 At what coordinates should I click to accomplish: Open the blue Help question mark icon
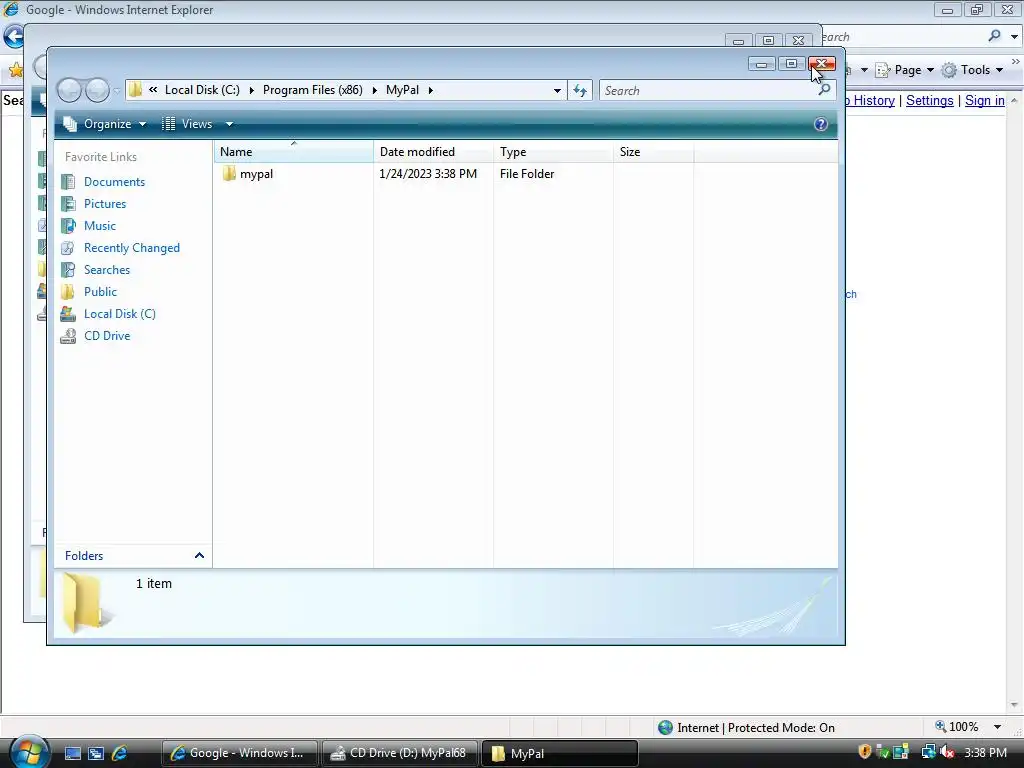pos(821,124)
